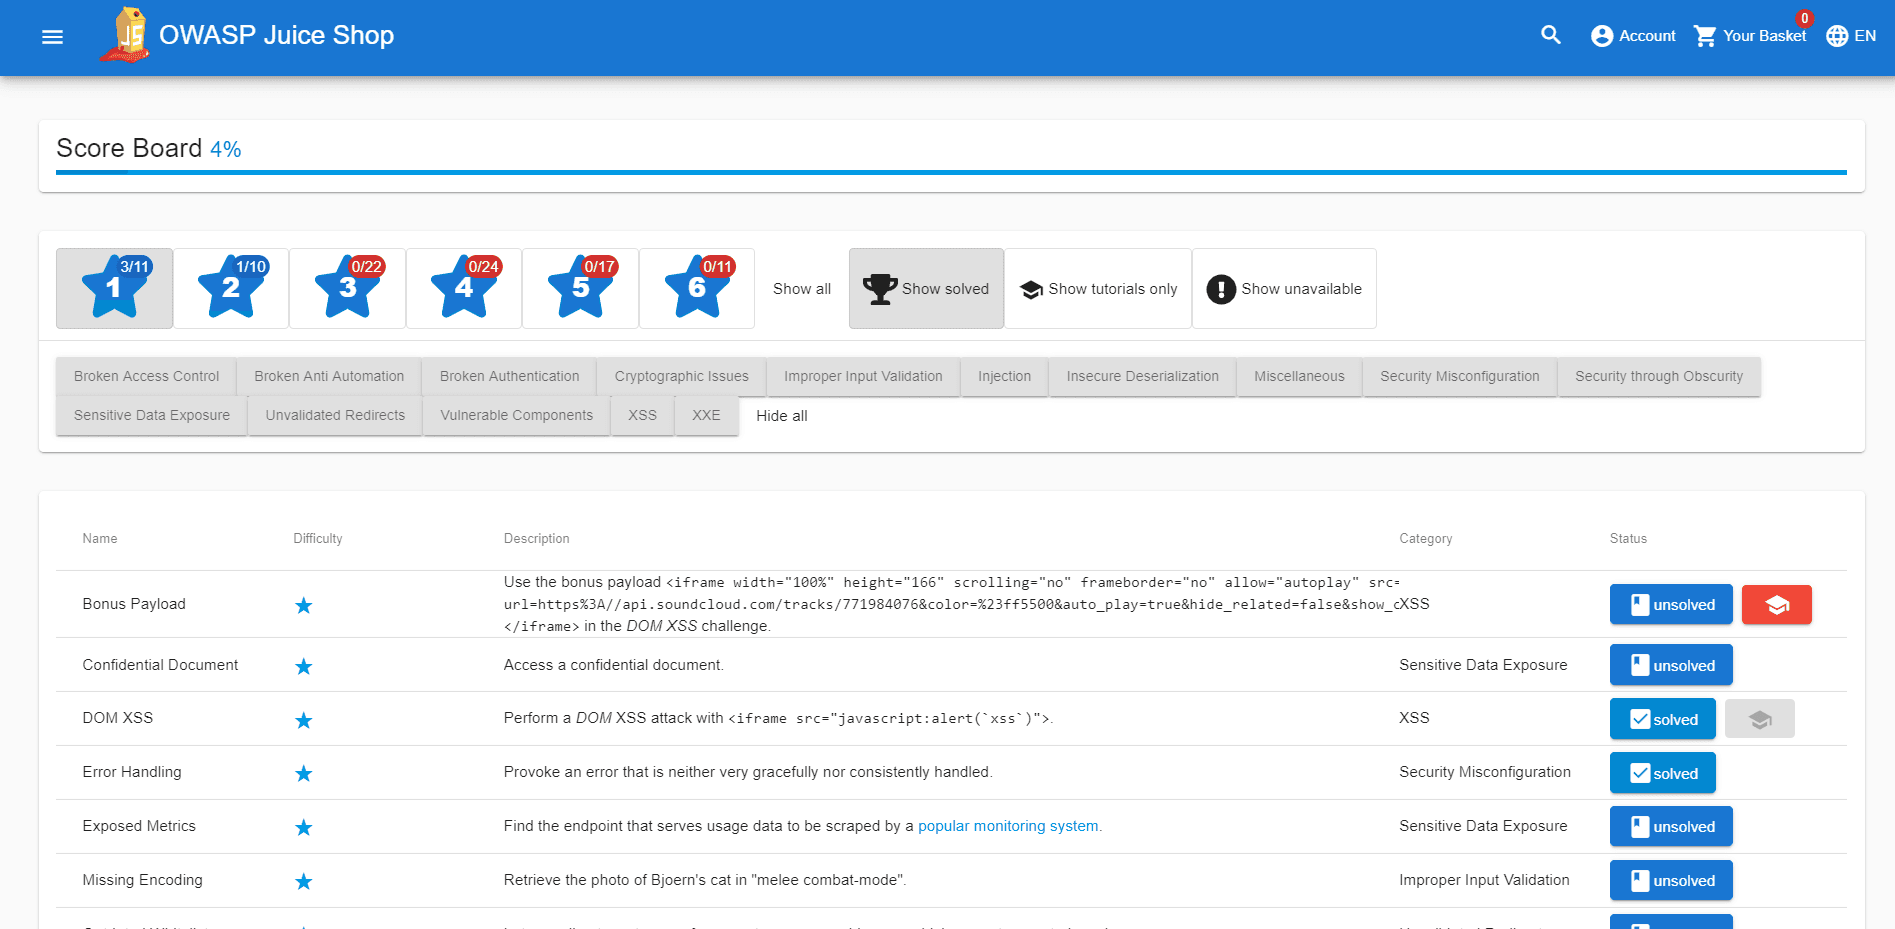1895x929 pixels.
Task: Select Injection category filter
Action: point(1004,377)
